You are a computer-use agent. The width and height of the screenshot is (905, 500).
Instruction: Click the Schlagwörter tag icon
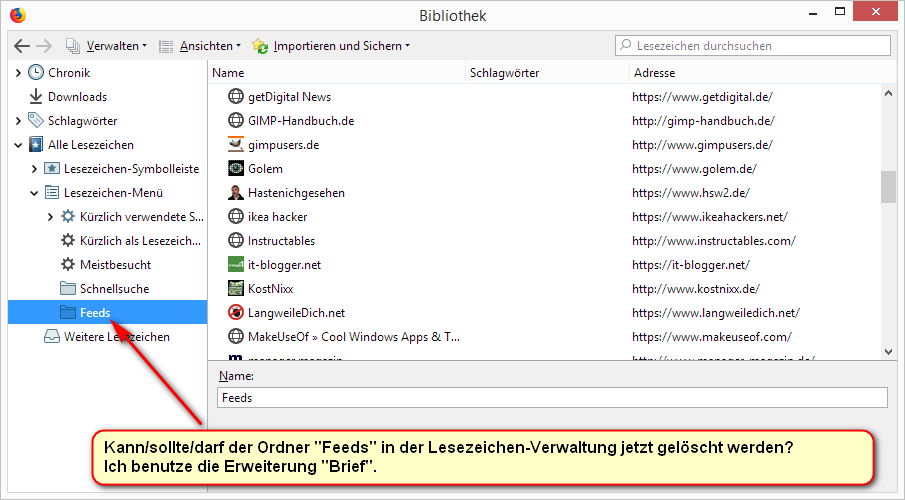tap(36, 120)
